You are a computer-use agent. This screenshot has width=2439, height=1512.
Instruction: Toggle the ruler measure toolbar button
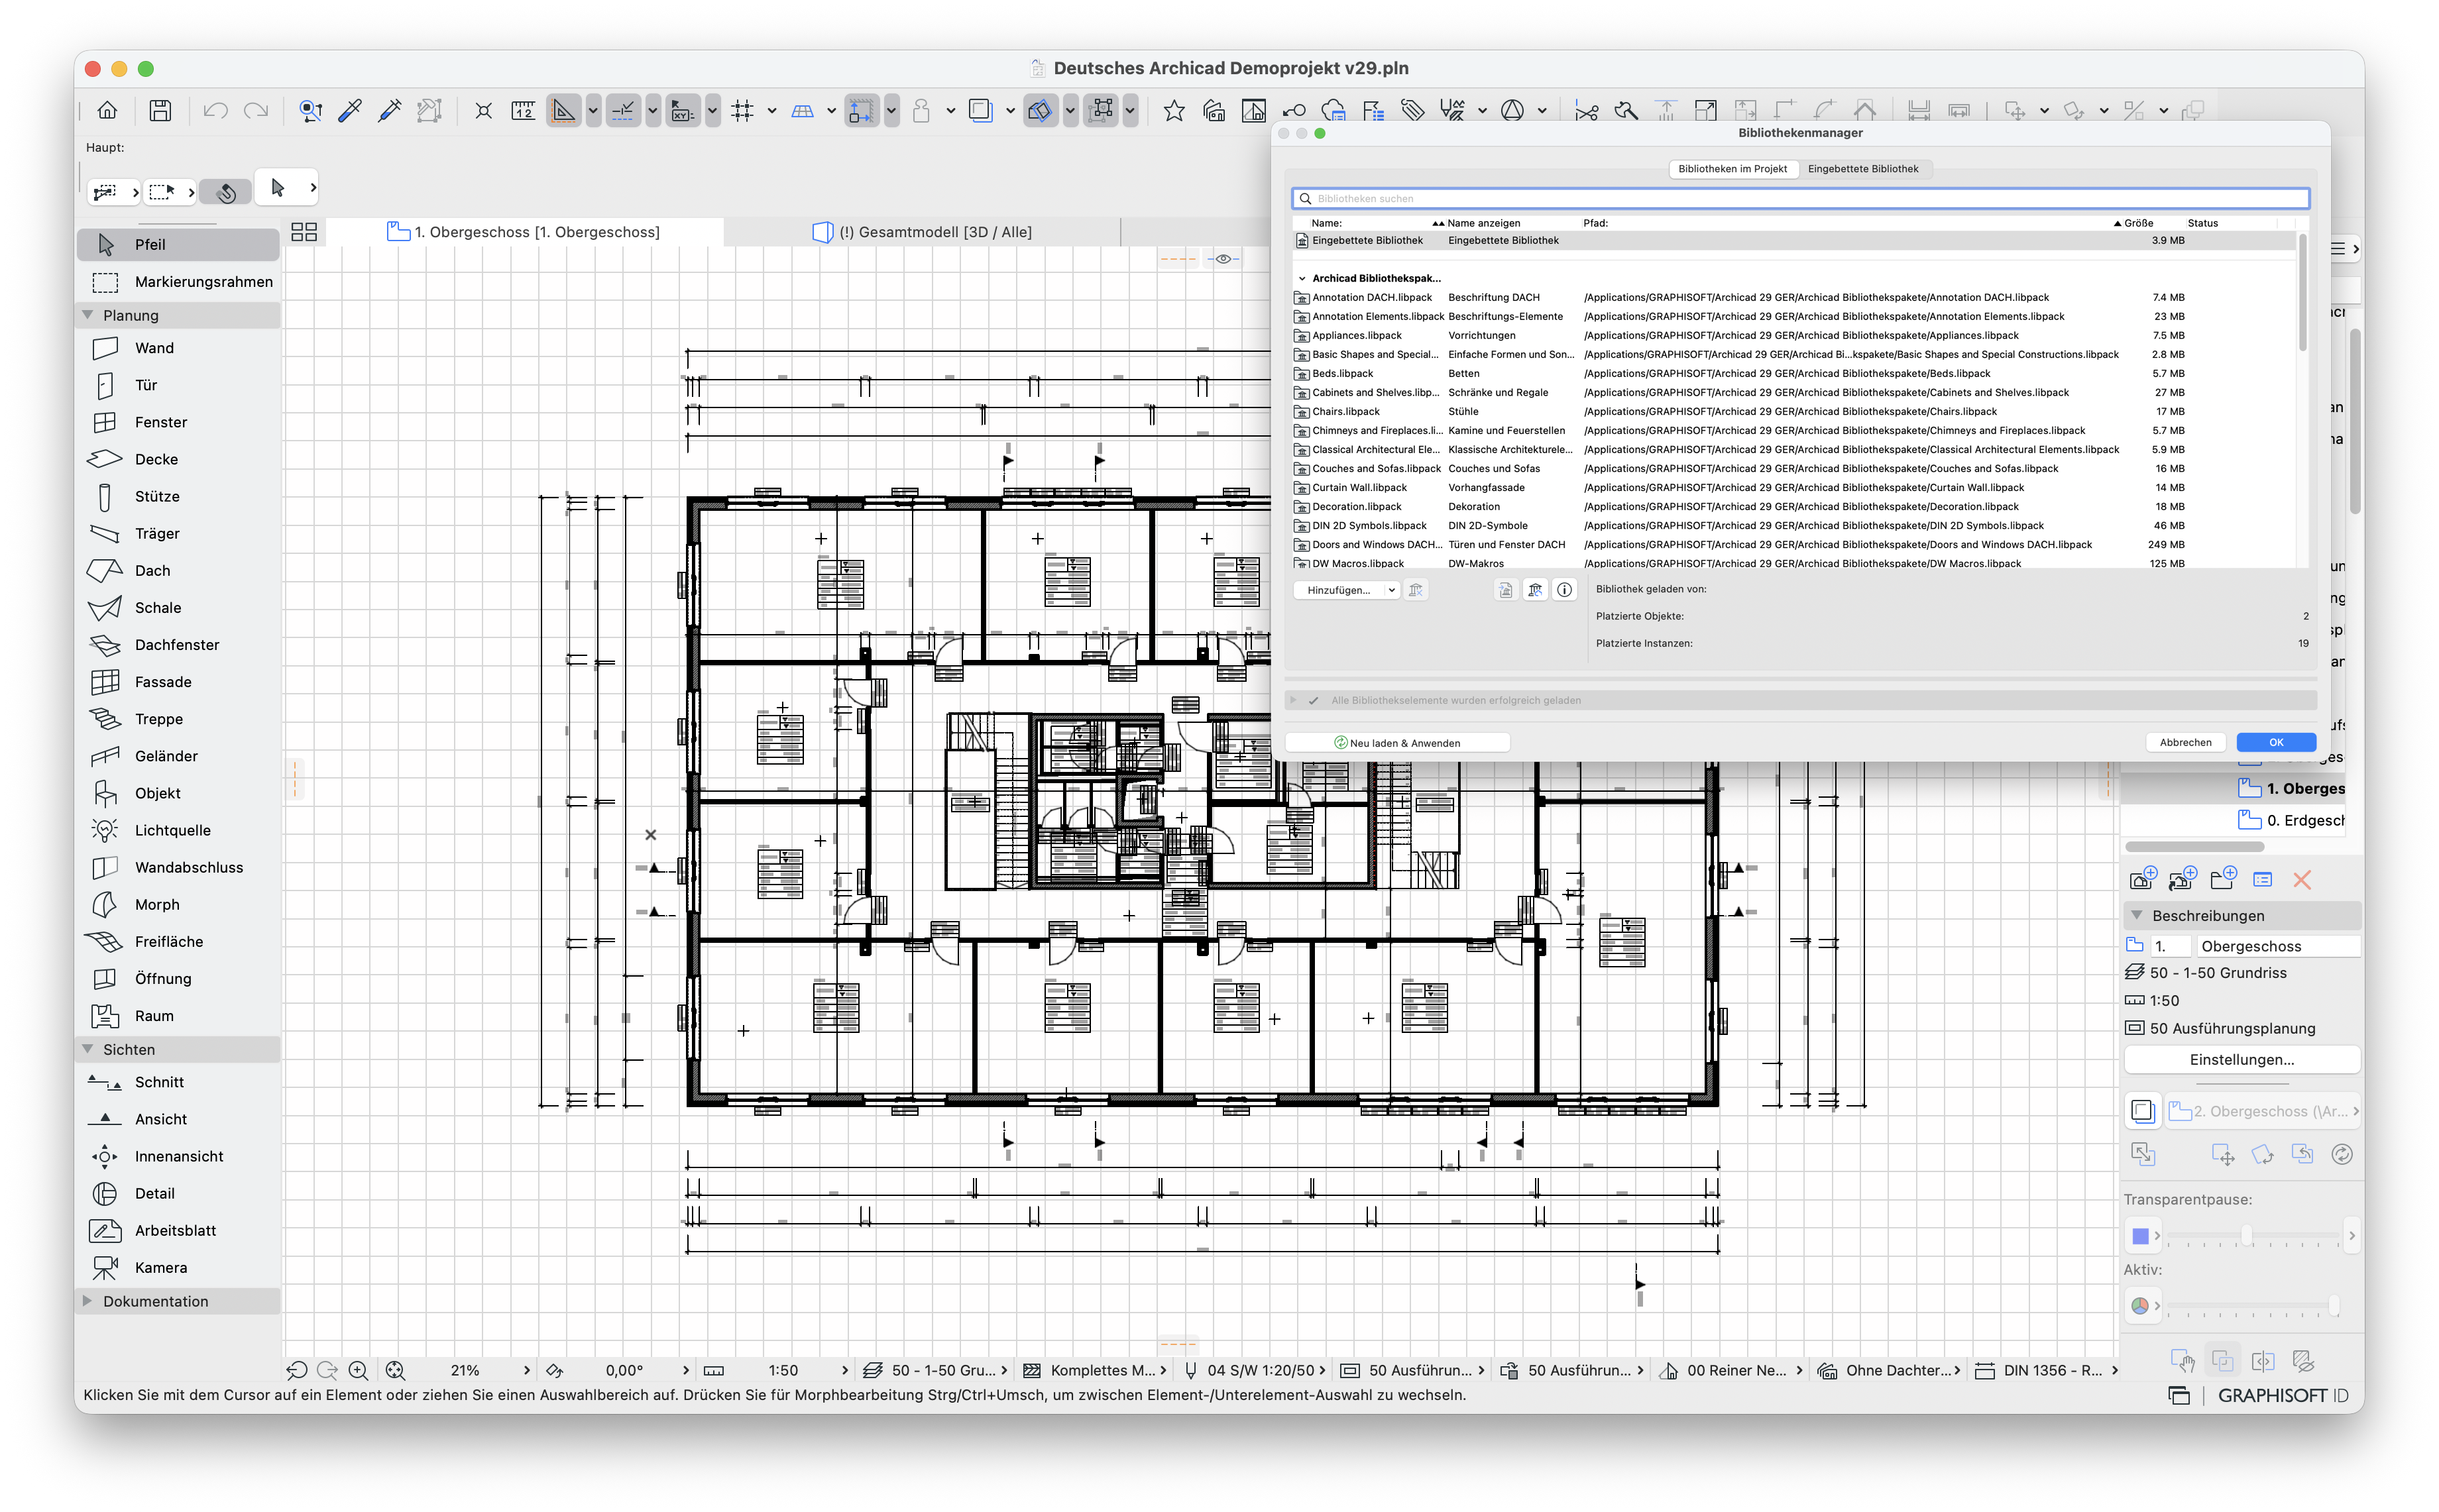tap(523, 110)
